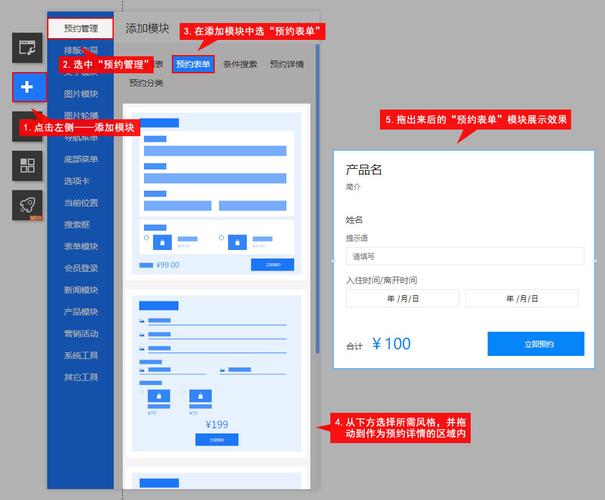Screen dimensions: 605x500
Task: Click the check-in date field 年/月/日
Action: [402, 298]
